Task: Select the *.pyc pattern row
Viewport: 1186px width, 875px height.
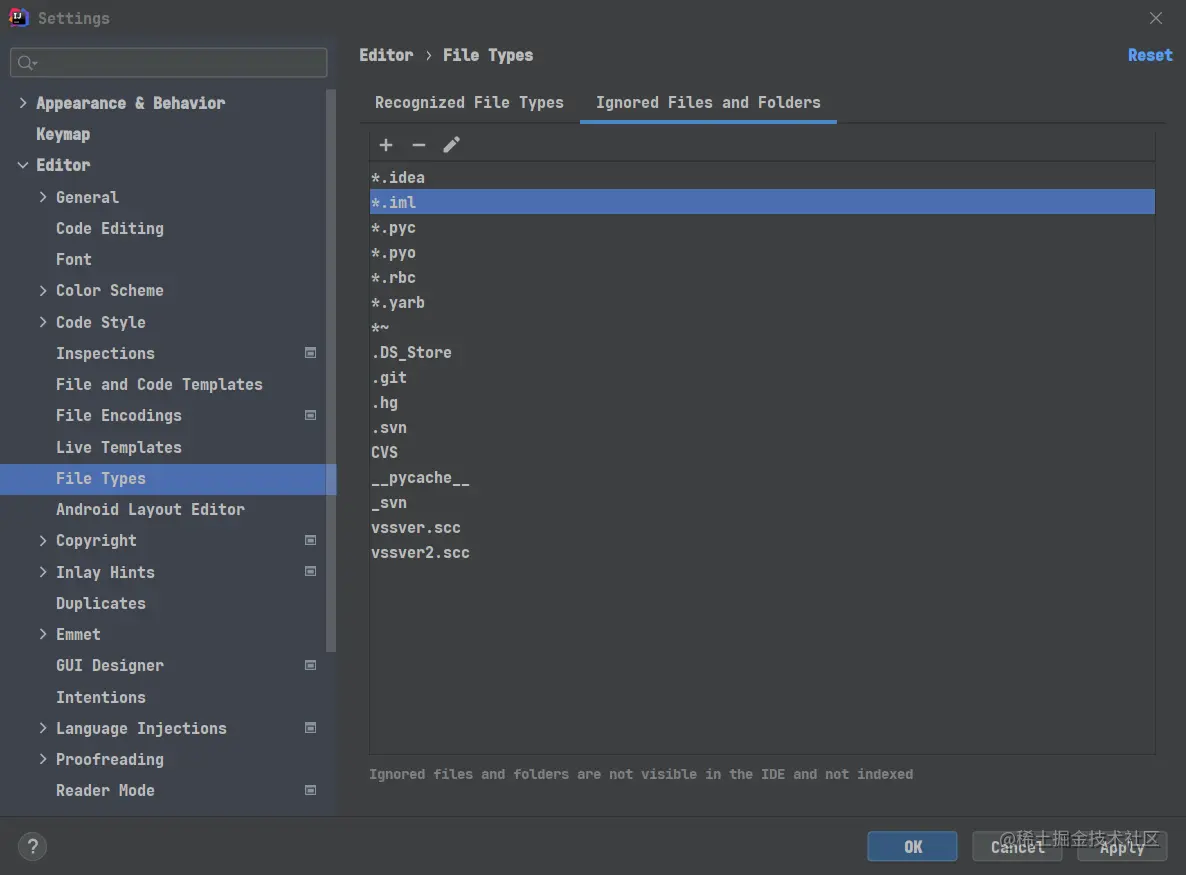Action: click(762, 227)
